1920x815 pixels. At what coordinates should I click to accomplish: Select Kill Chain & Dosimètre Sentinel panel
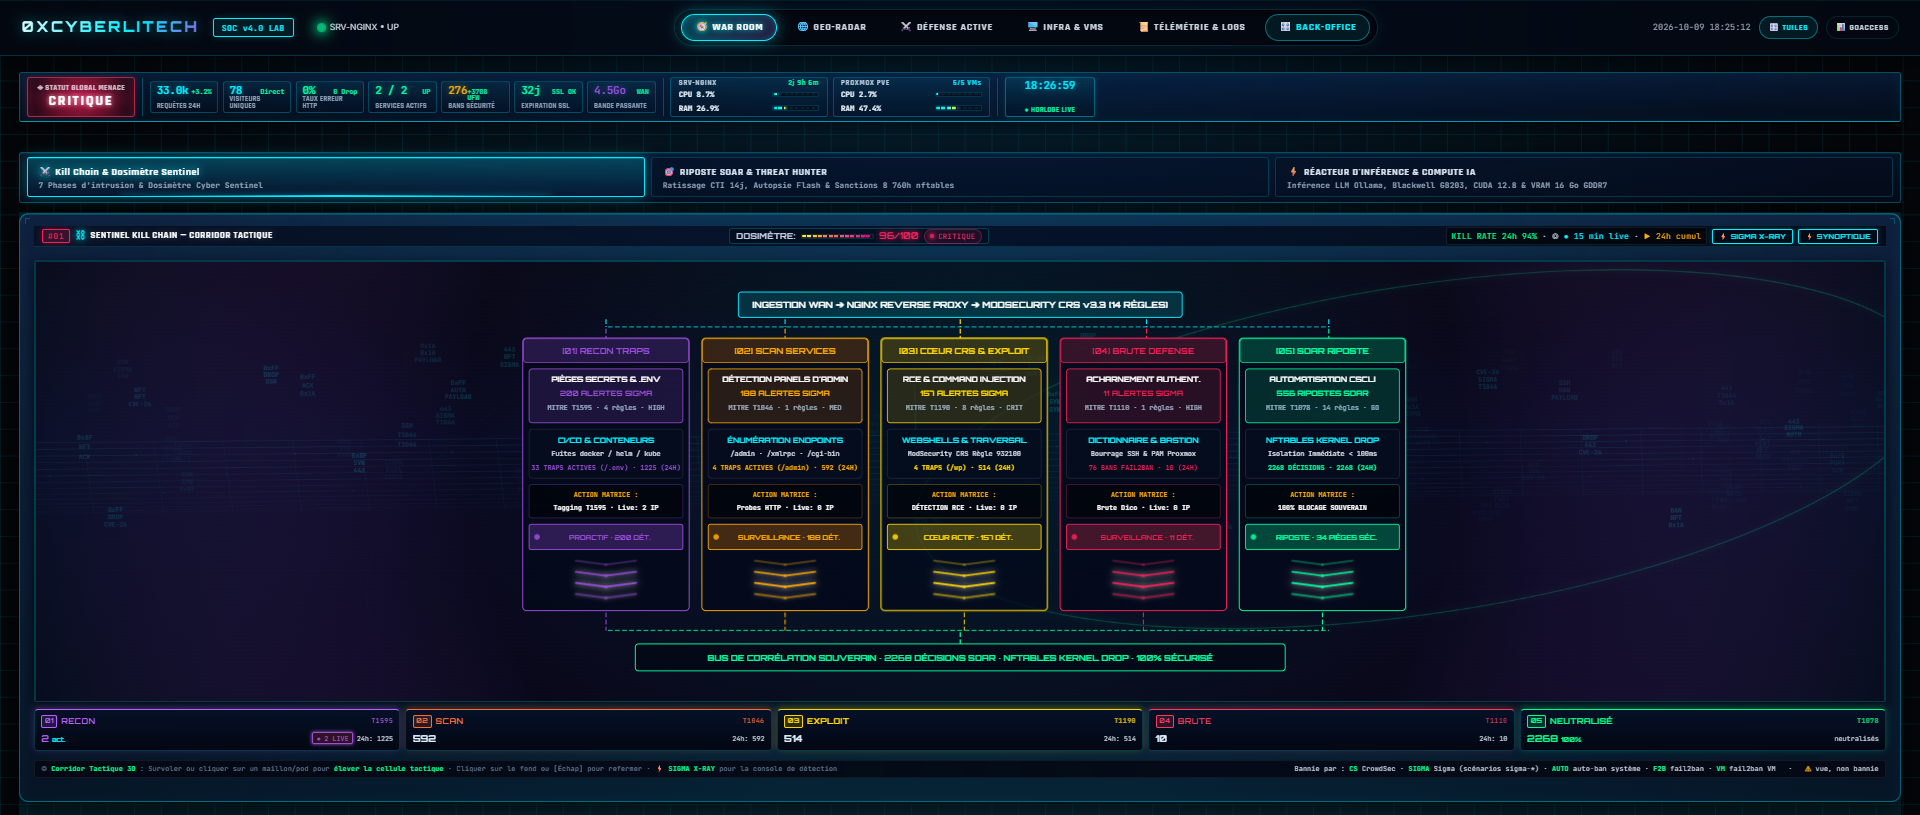tap(336, 178)
